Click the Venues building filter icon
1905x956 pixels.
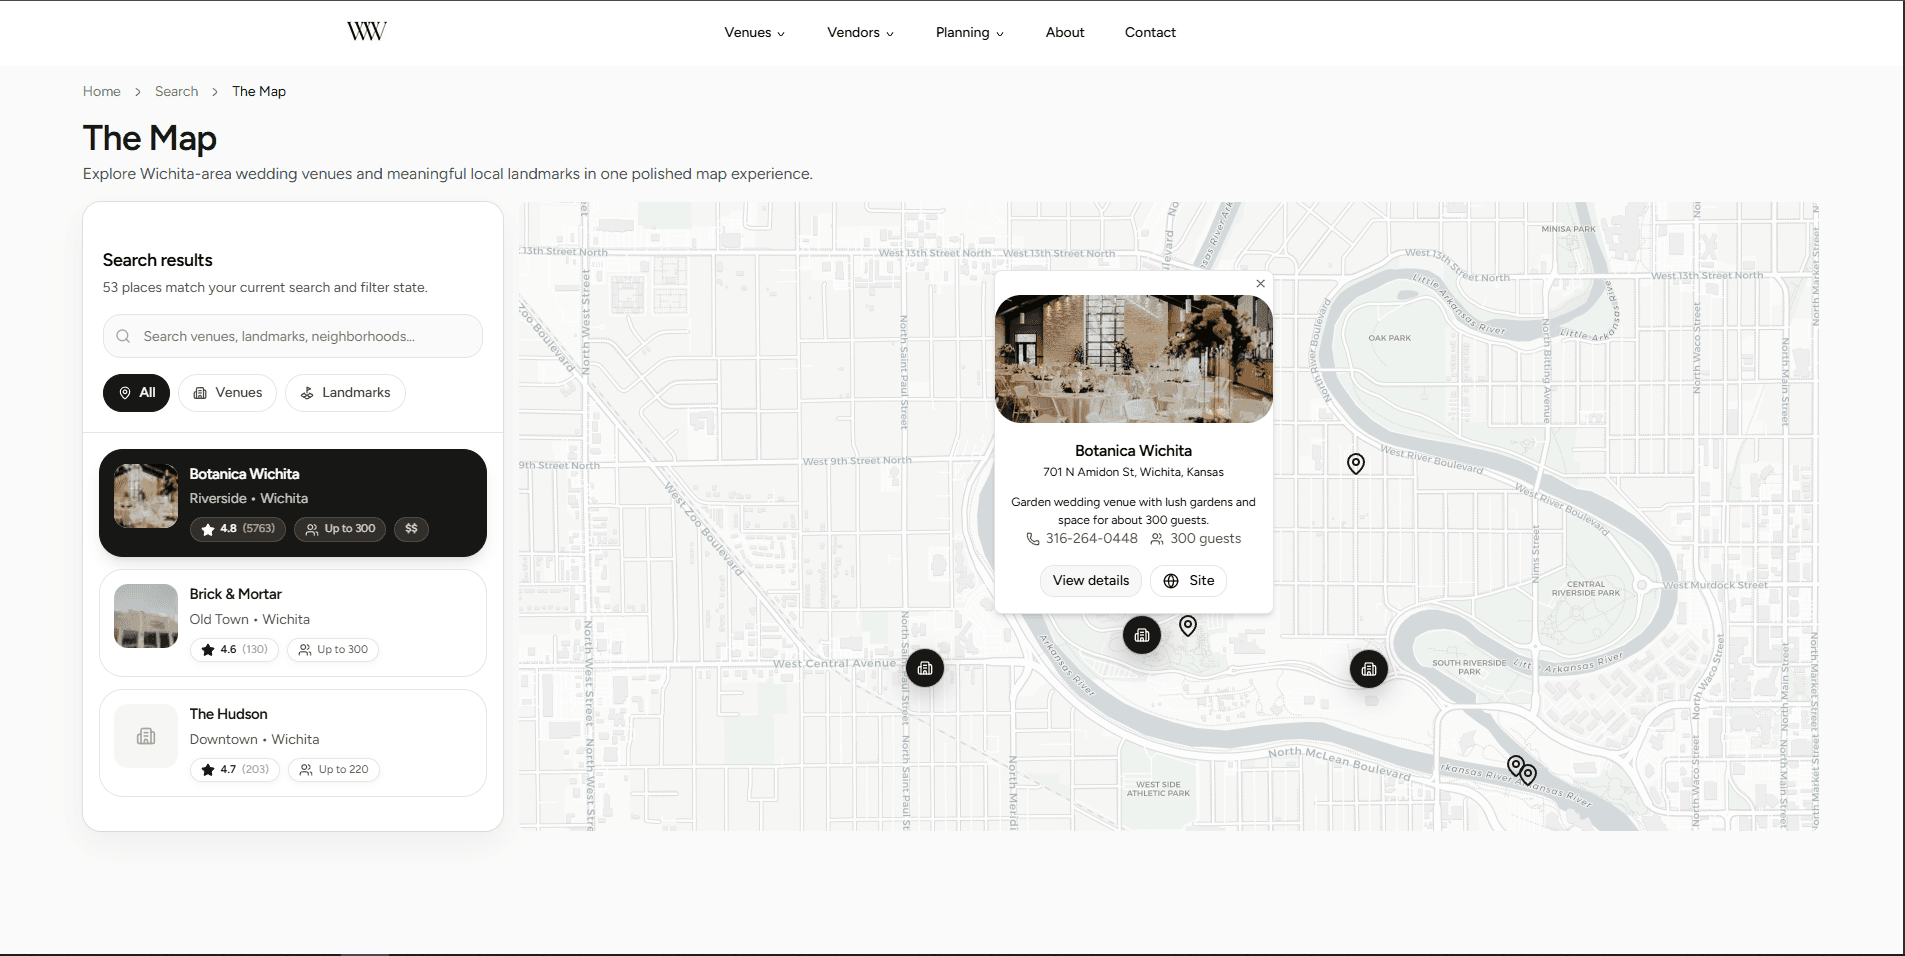coord(201,393)
